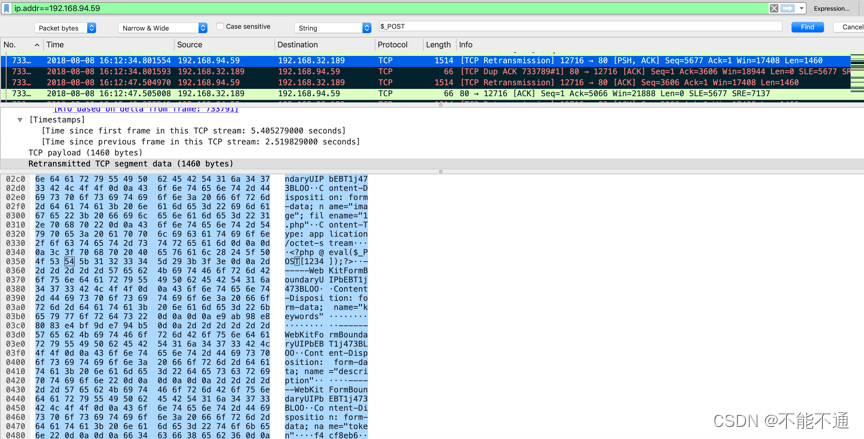This screenshot has height=439, width=864.
Task: Click the Cancel search button
Action: pyautogui.click(x=851, y=27)
